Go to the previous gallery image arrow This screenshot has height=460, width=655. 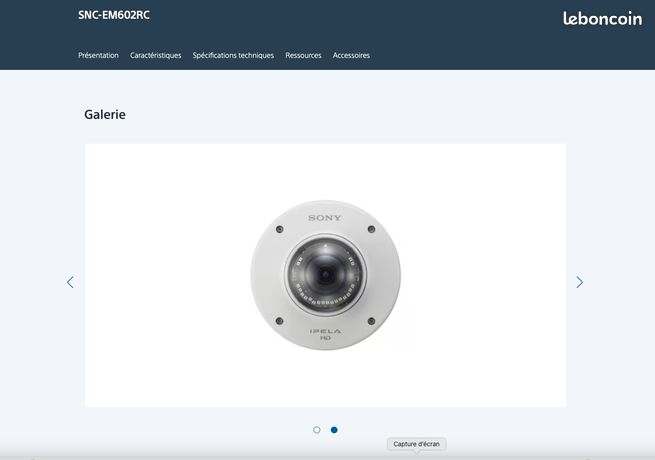coord(70,282)
